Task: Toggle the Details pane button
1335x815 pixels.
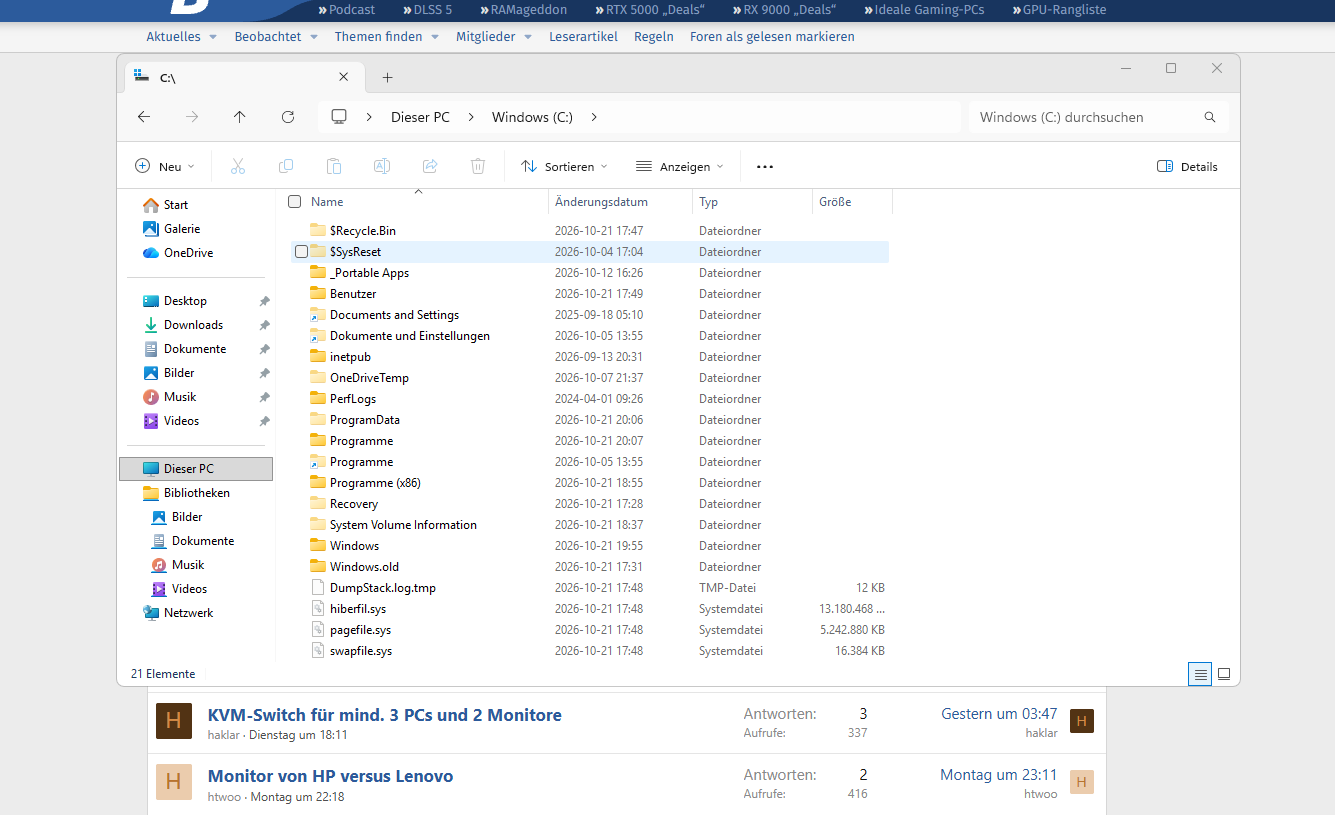Action: (x=1187, y=167)
